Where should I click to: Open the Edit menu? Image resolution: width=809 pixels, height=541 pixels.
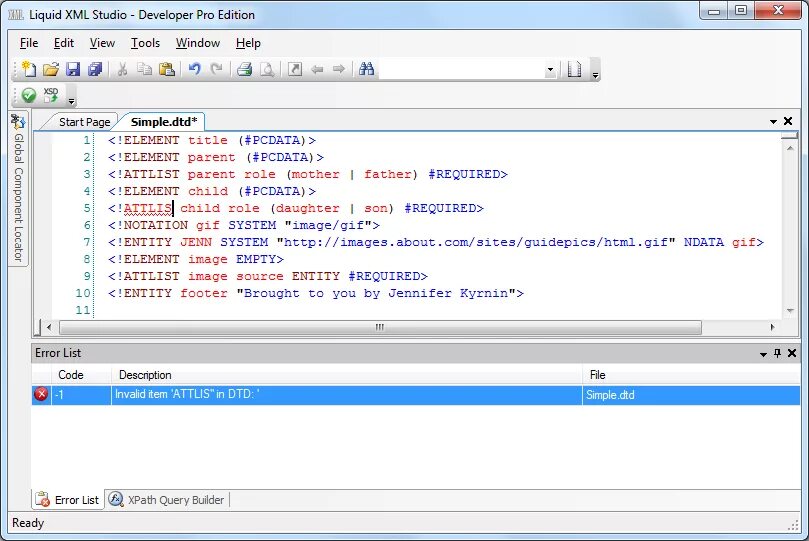click(64, 43)
